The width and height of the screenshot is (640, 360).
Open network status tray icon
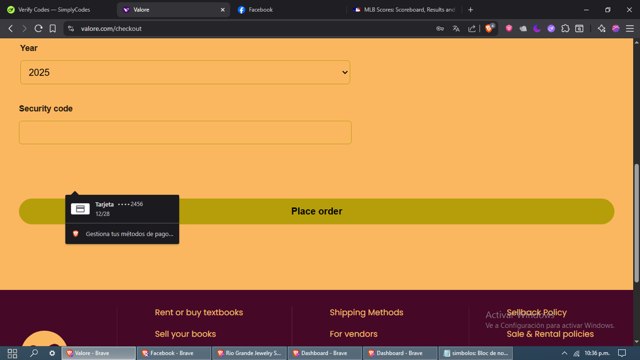pyautogui.click(x=576, y=353)
